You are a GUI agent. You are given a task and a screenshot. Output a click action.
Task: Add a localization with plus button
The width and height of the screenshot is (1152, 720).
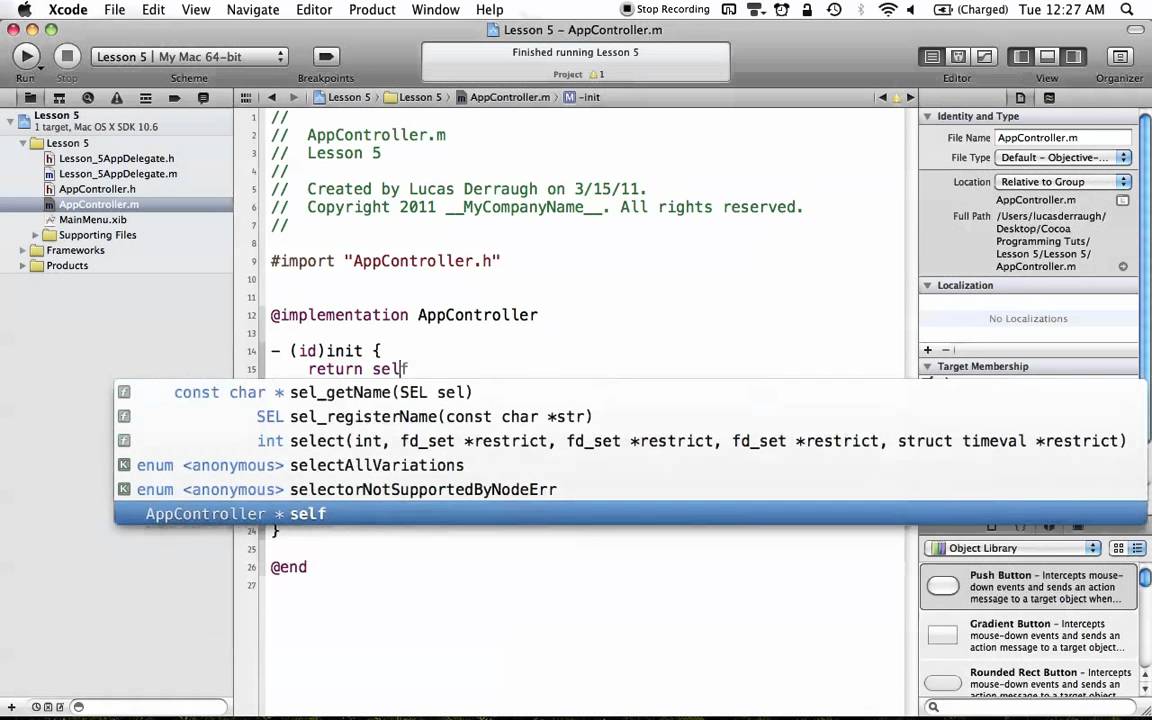point(928,350)
